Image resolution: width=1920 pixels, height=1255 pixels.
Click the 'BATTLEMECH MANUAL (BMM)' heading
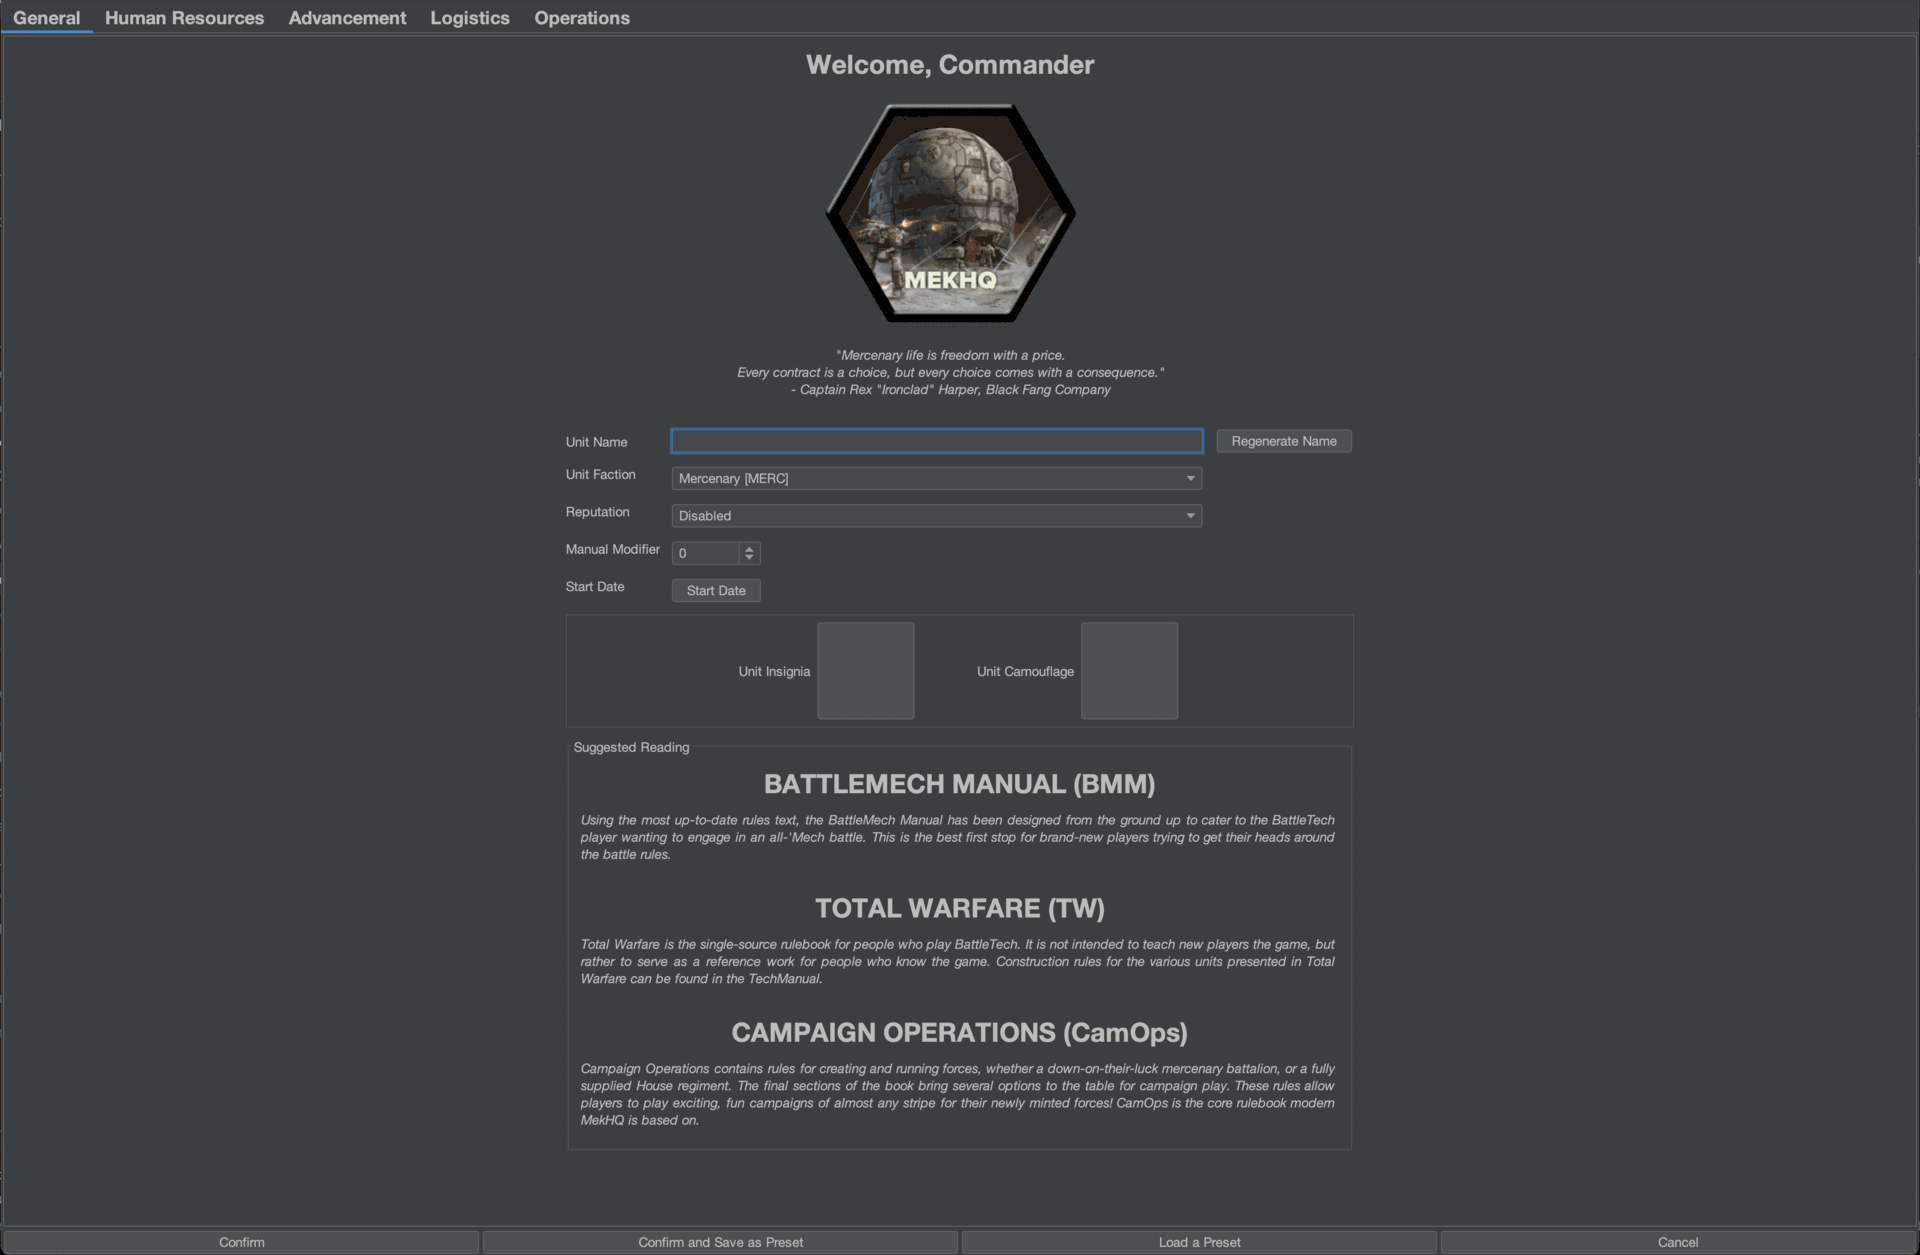960,784
